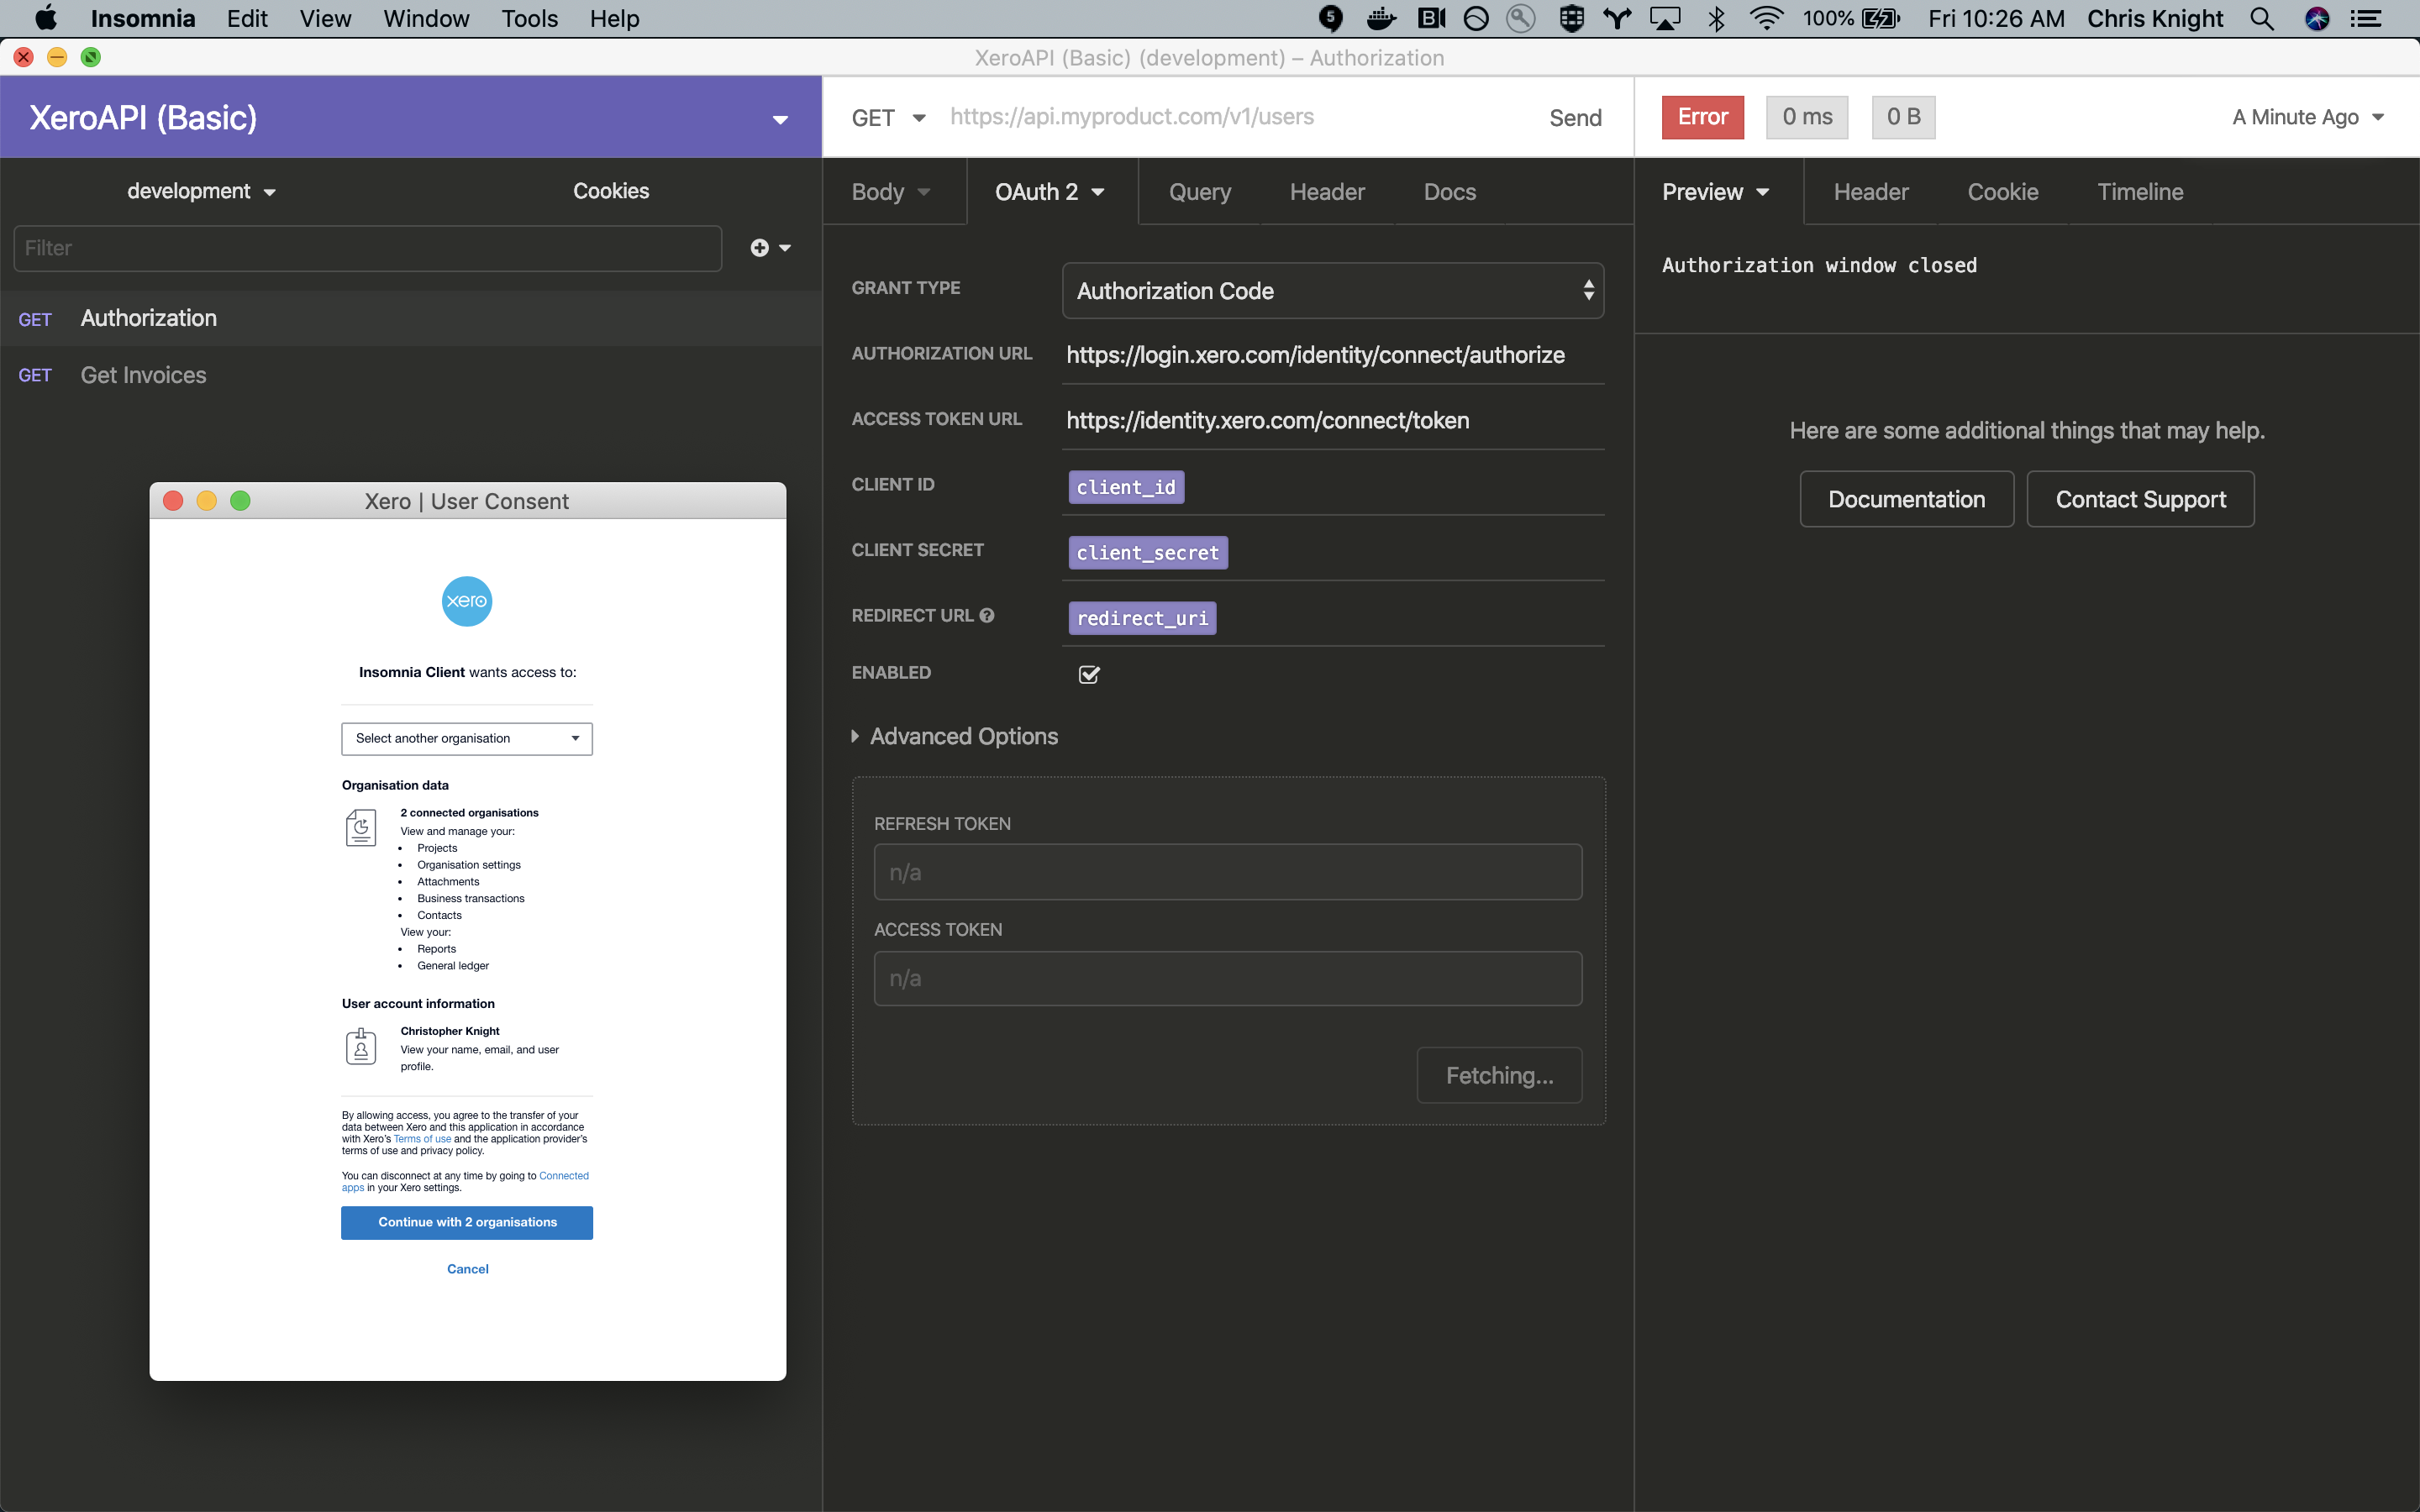
Task: Open the Select another organisation dropdown
Action: click(467, 739)
